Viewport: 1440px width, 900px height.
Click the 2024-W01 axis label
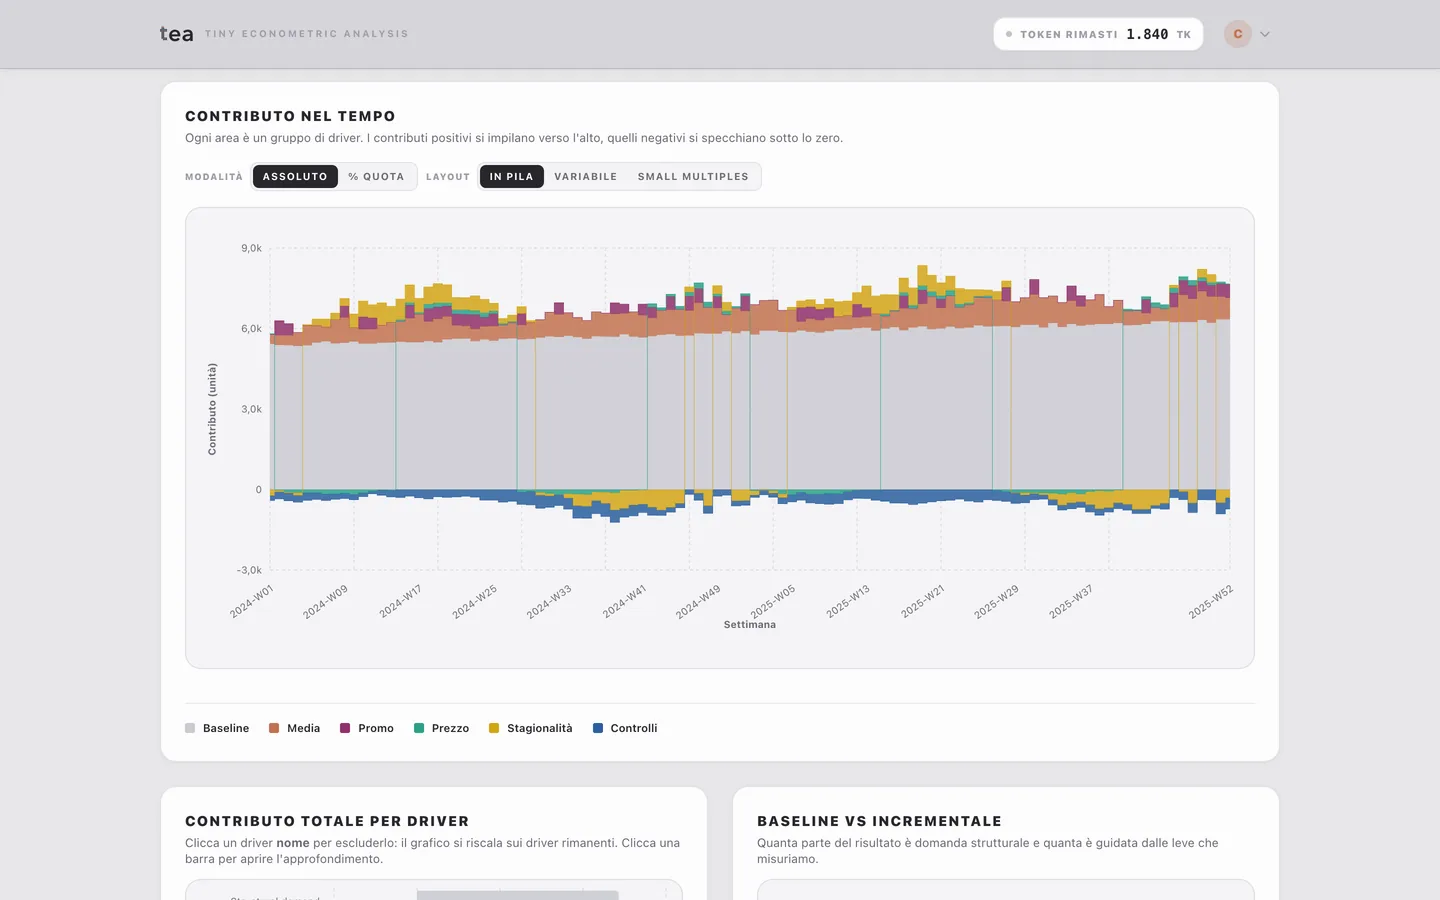click(x=252, y=601)
